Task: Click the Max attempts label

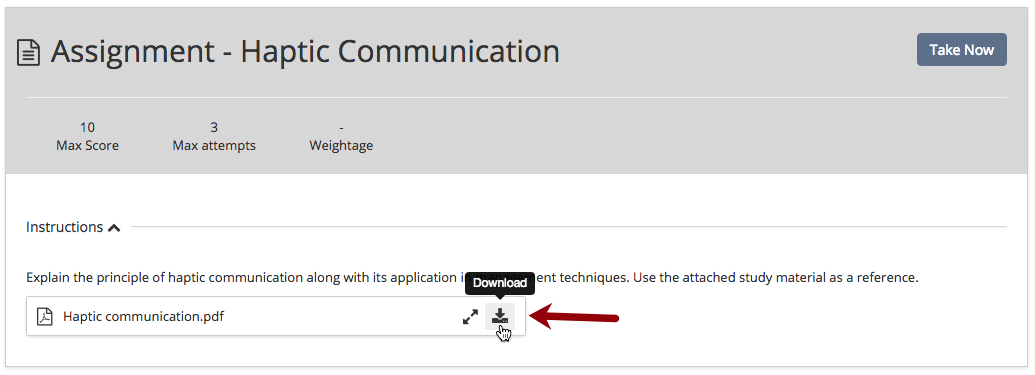Action: [214, 146]
